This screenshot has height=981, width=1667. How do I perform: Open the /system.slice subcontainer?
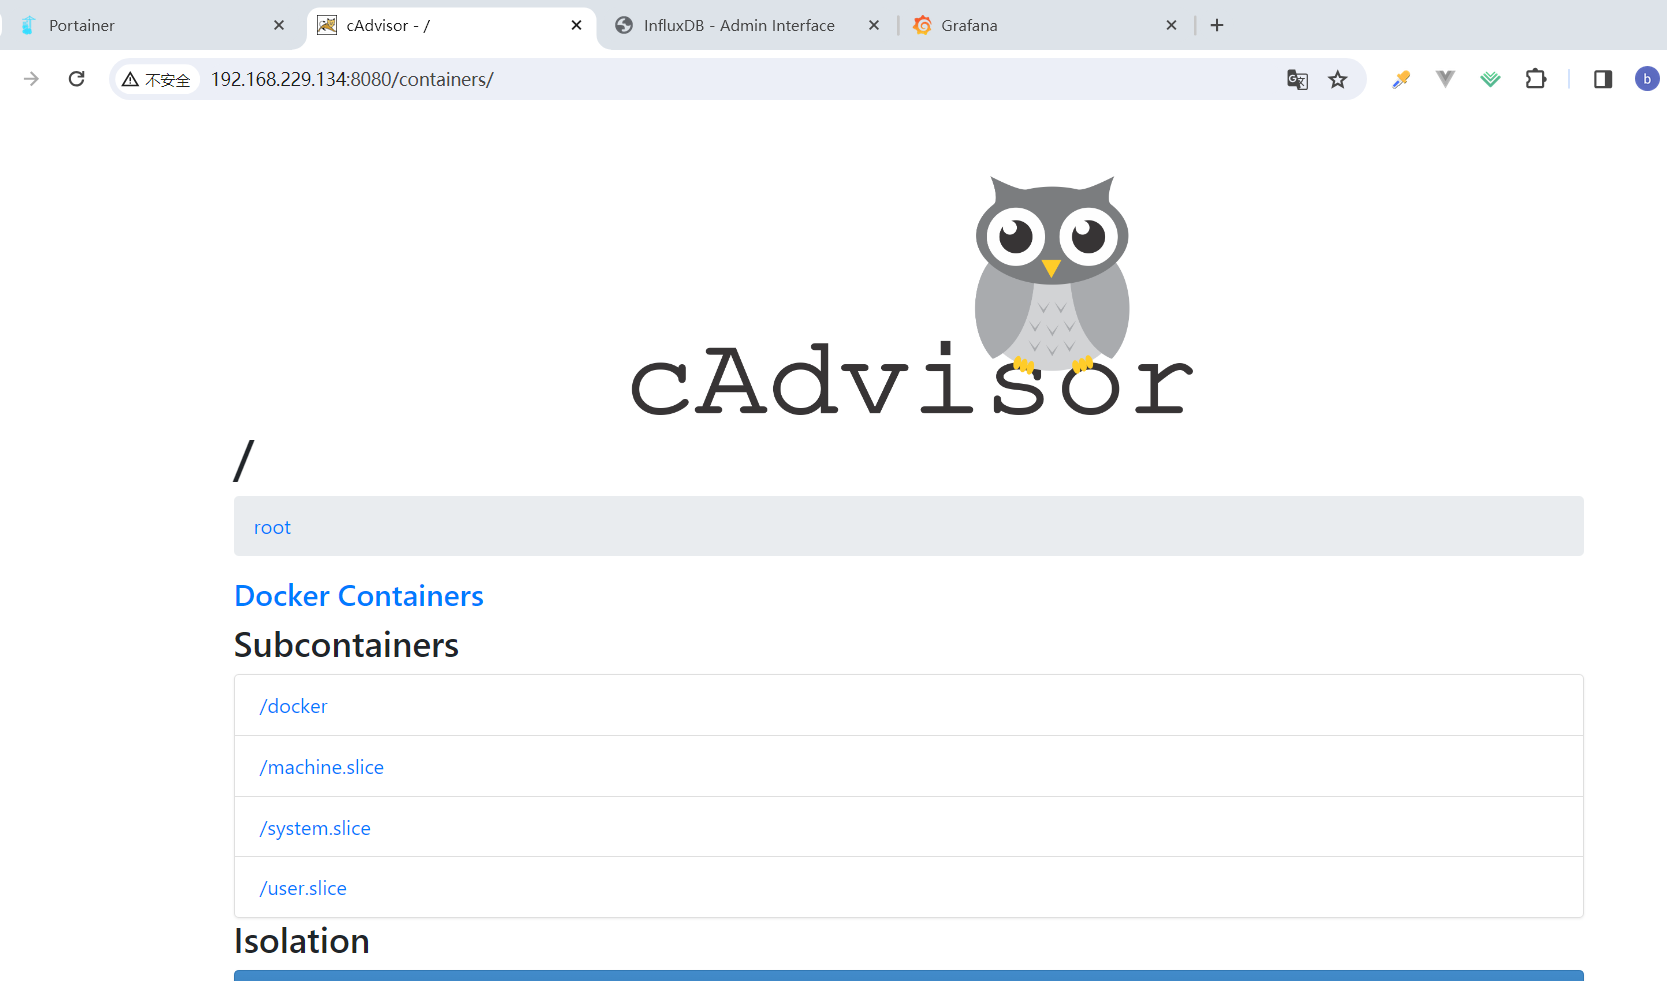(x=315, y=828)
